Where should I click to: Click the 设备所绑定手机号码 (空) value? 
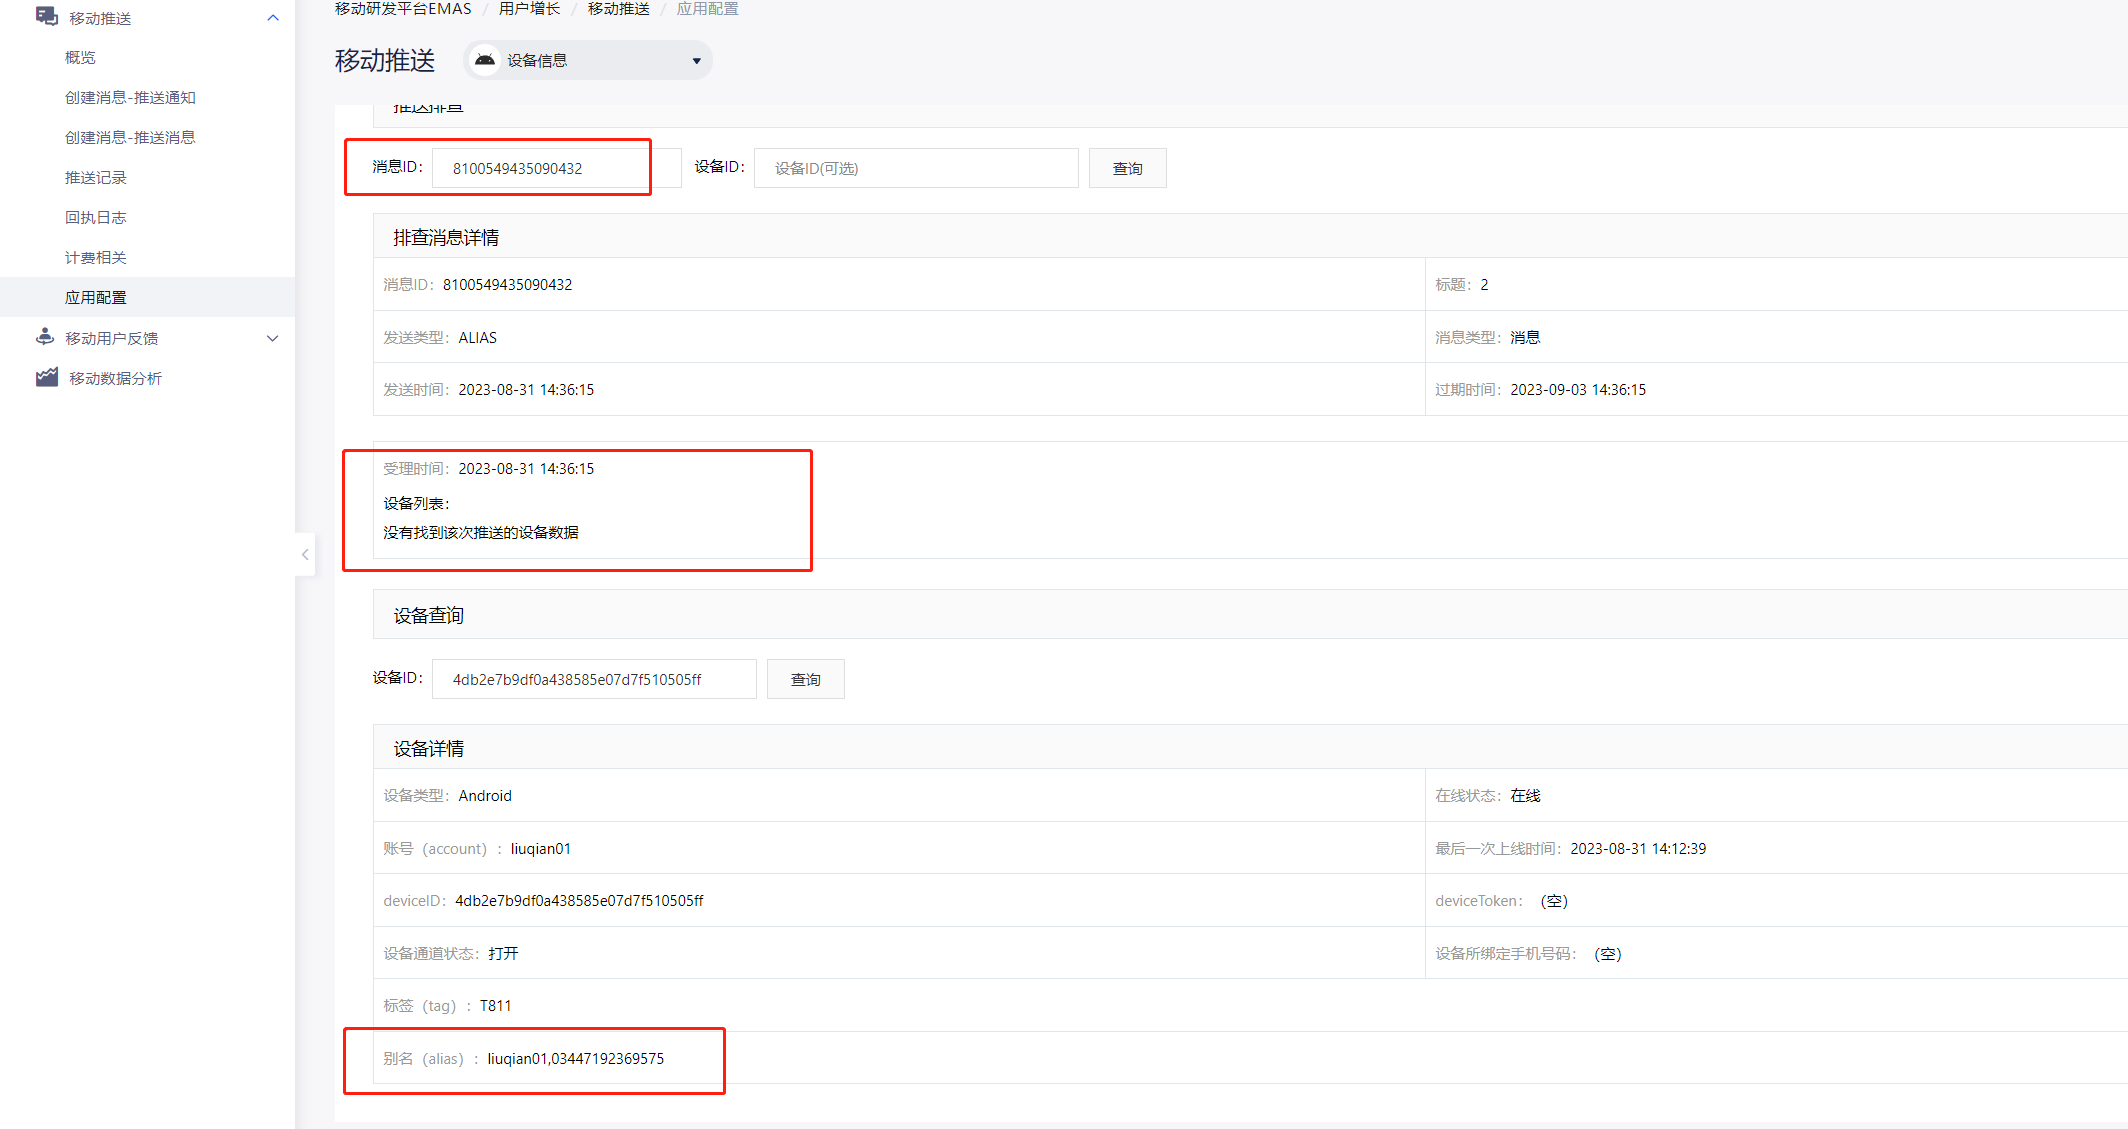[1608, 953]
